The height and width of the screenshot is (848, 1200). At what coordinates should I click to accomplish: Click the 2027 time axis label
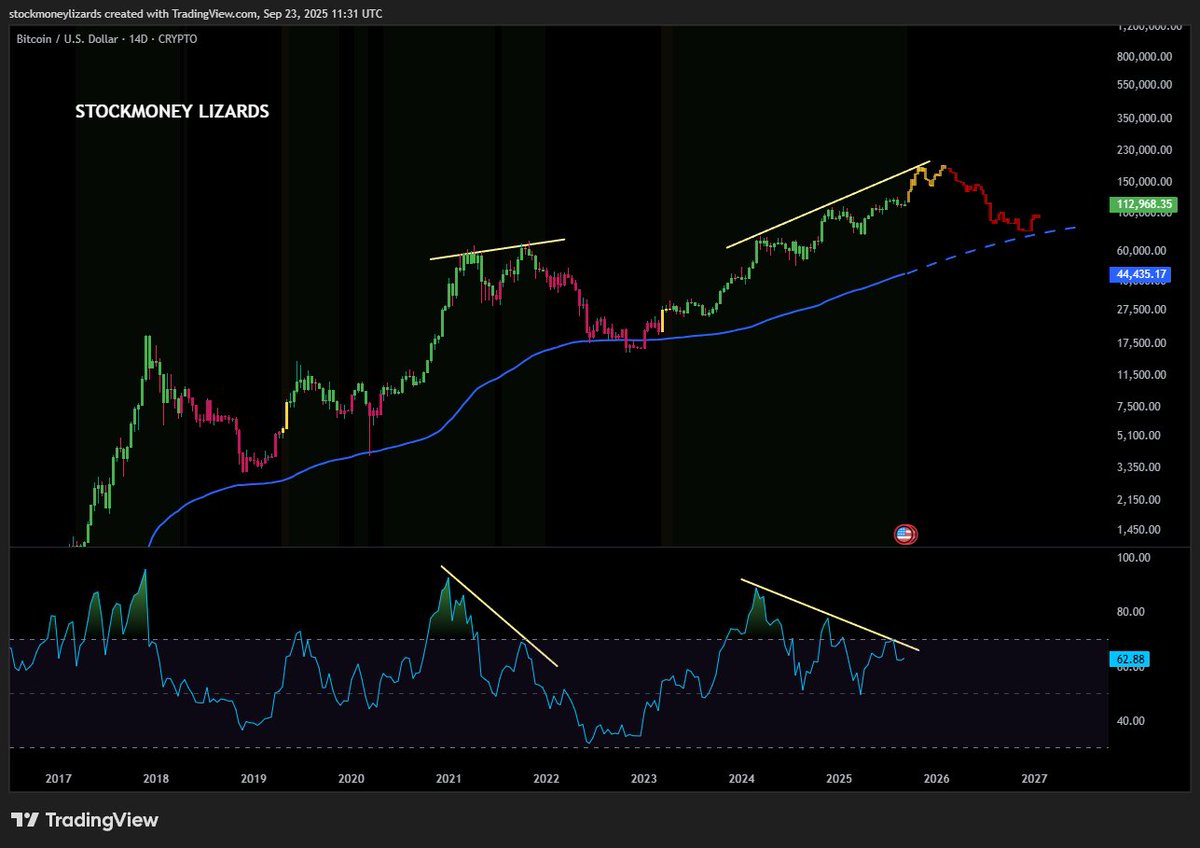pos(1034,778)
